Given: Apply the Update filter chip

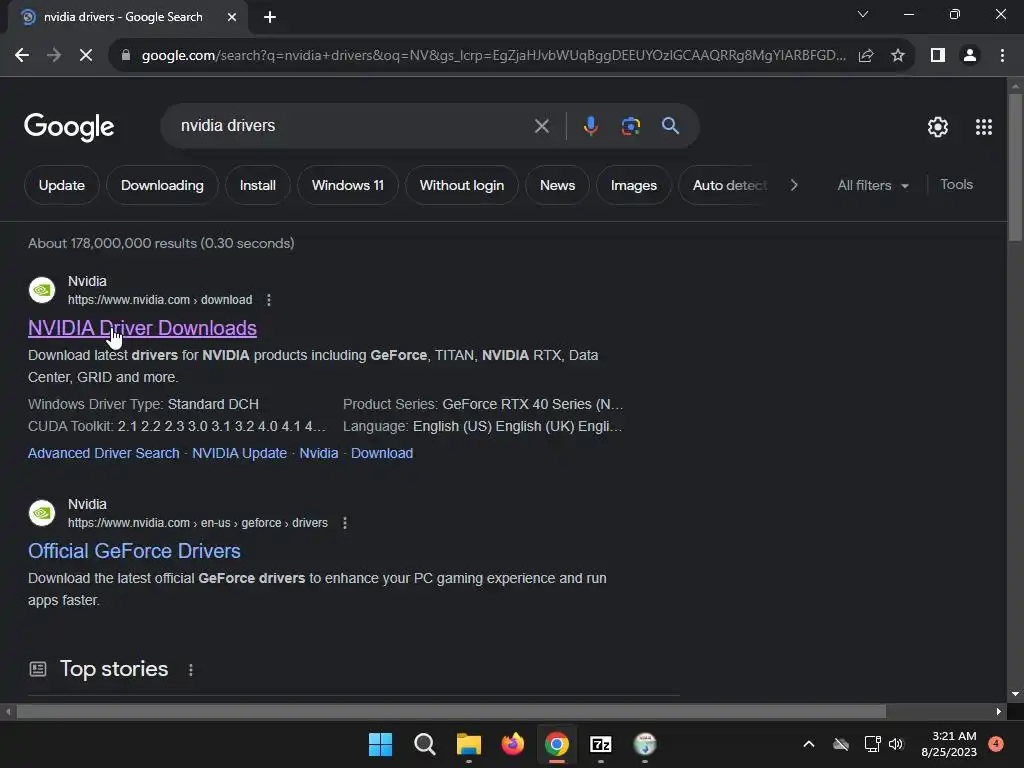Looking at the screenshot, I should tap(61, 185).
